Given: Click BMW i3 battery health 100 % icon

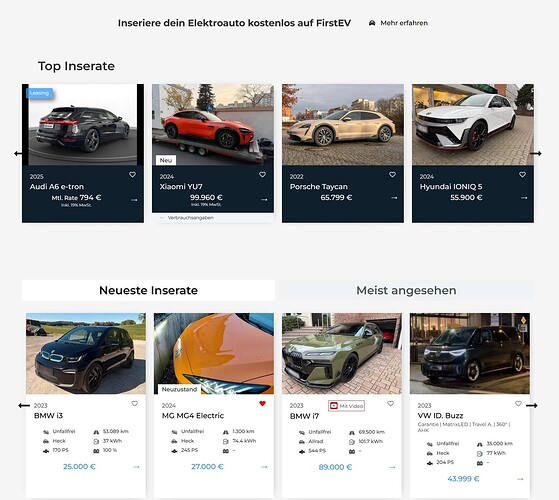Looking at the screenshot, I should click(96, 451).
